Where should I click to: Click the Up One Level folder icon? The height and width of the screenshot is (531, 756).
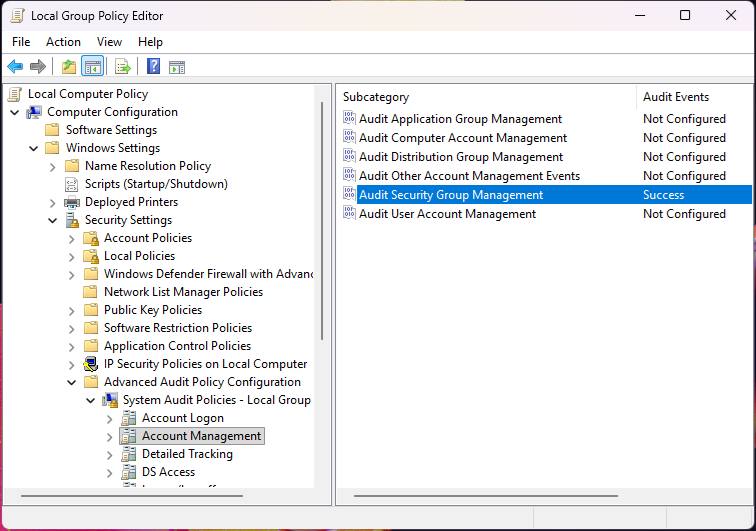coord(68,67)
